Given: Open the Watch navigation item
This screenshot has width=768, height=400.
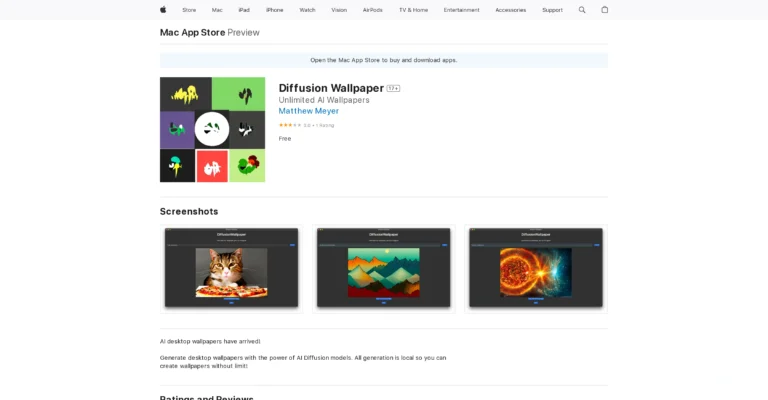Looking at the screenshot, I should [x=307, y=10].
